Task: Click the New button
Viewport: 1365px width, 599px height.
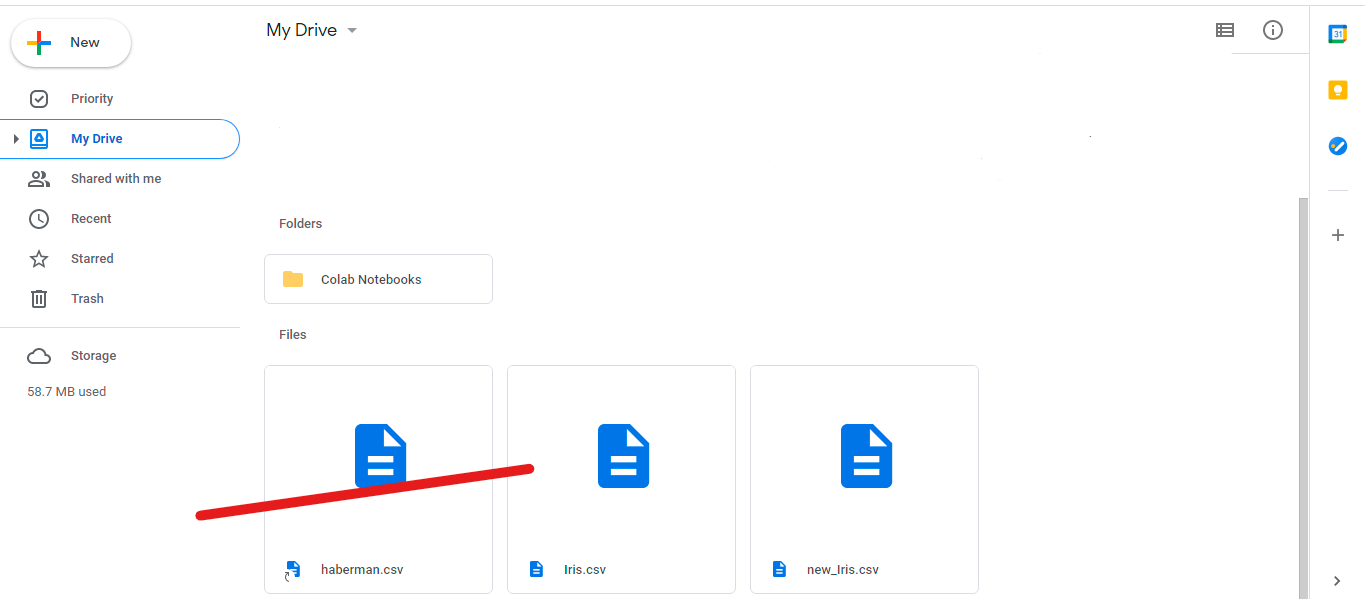Action: 71,43
